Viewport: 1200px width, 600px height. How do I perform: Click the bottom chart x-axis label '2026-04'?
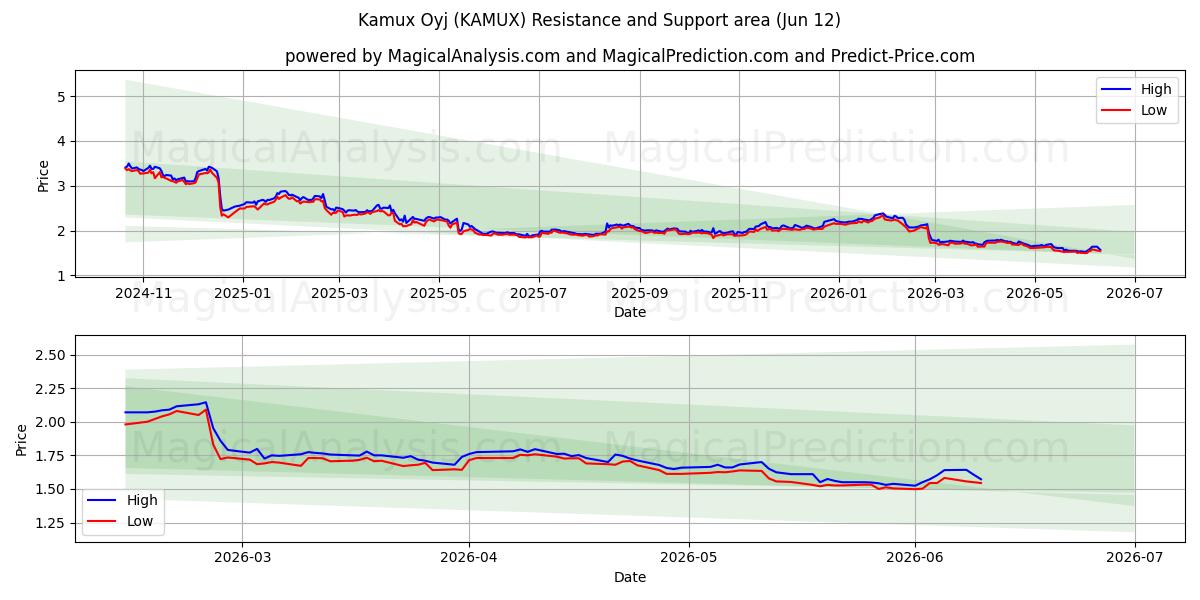click(469, 559)
